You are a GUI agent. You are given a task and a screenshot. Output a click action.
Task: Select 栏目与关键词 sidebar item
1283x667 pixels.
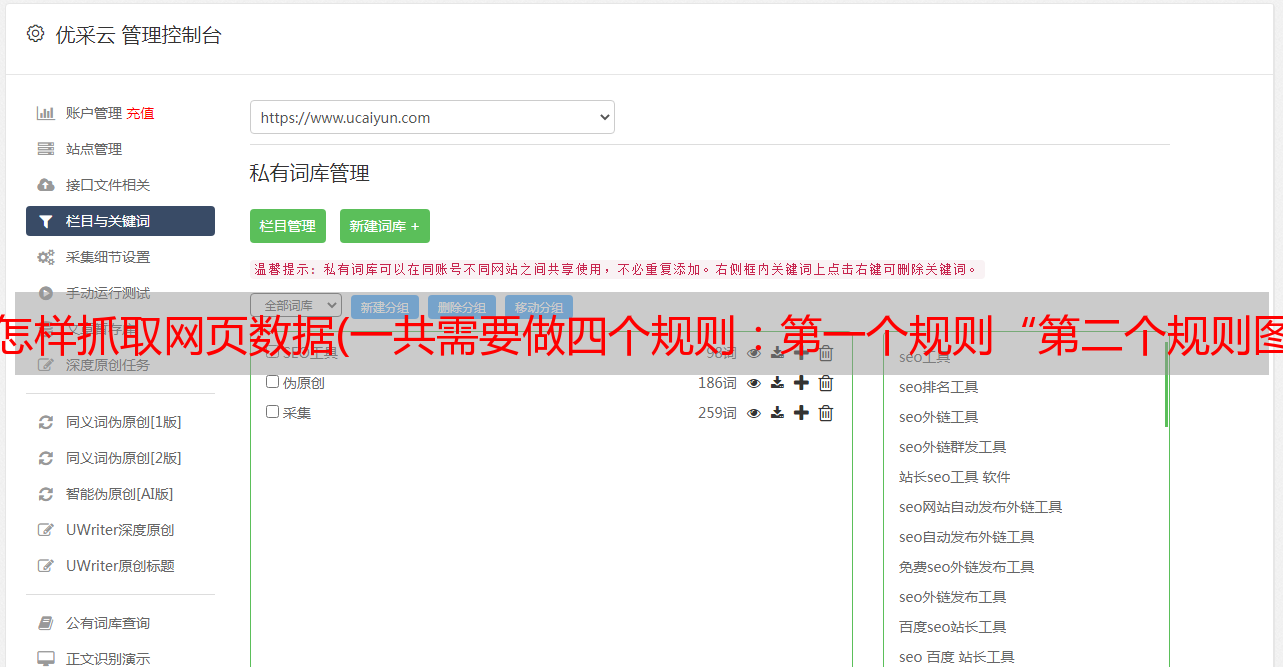pyautogui.click(x=120, y=221)
